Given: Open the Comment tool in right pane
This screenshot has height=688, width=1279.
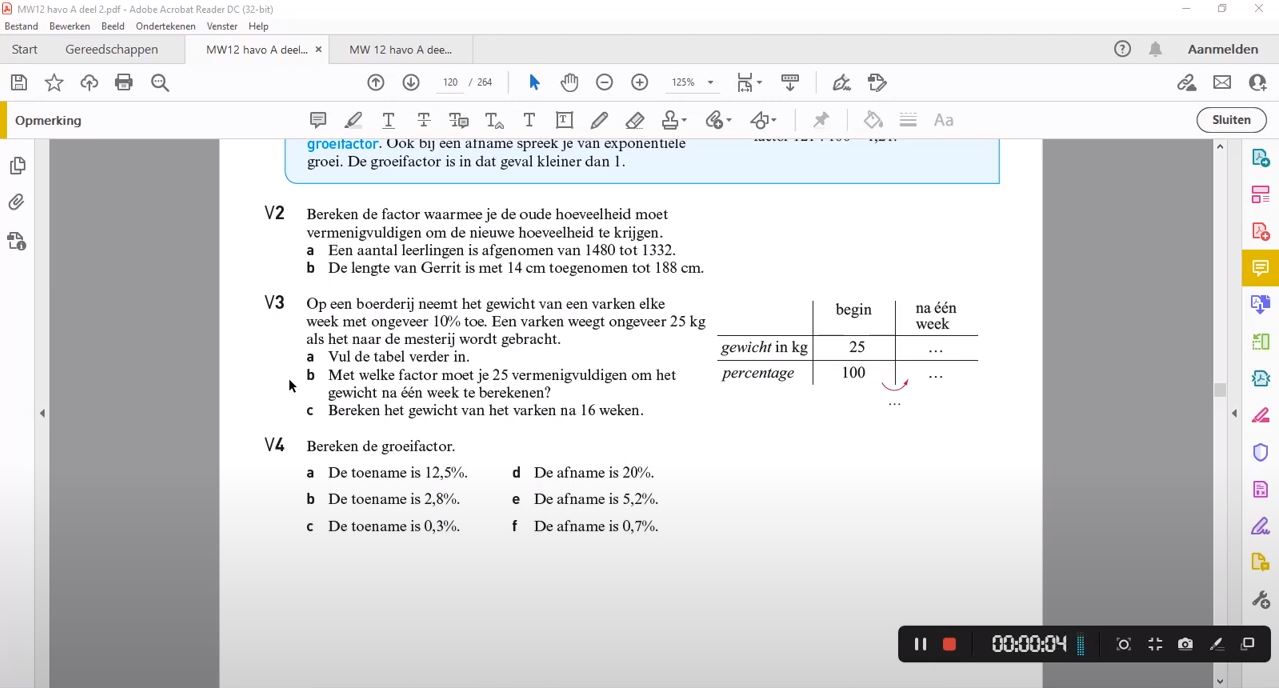Looking at the screenshot, I should point(1260,268).
